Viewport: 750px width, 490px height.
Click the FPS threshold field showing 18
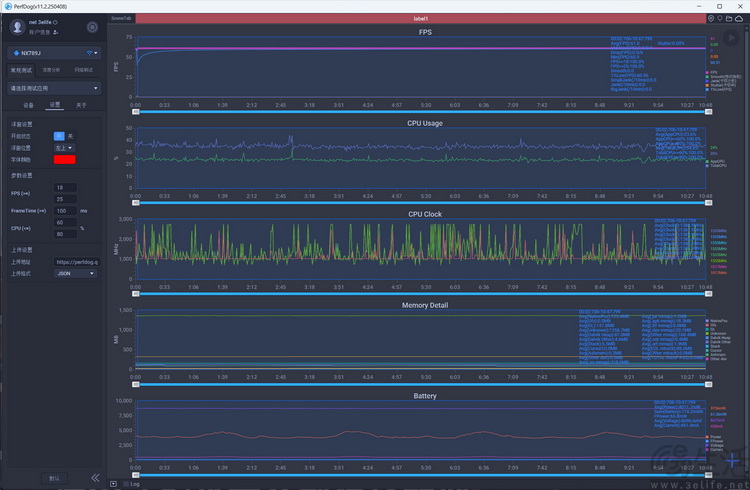[65, 188]
